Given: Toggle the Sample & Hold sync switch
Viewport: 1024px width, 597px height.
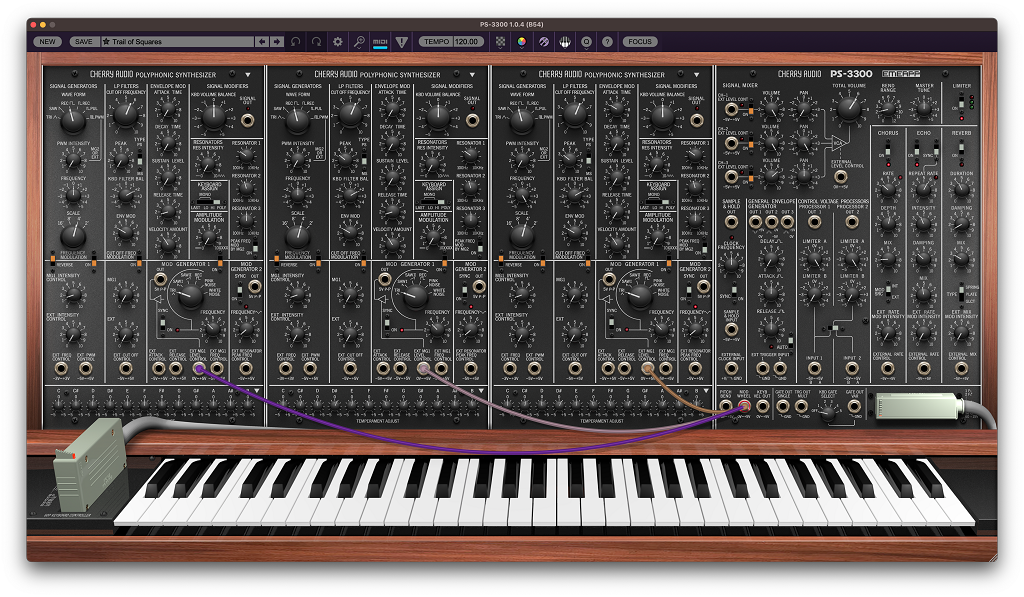Looking at the screenshot, I should 734,291.
